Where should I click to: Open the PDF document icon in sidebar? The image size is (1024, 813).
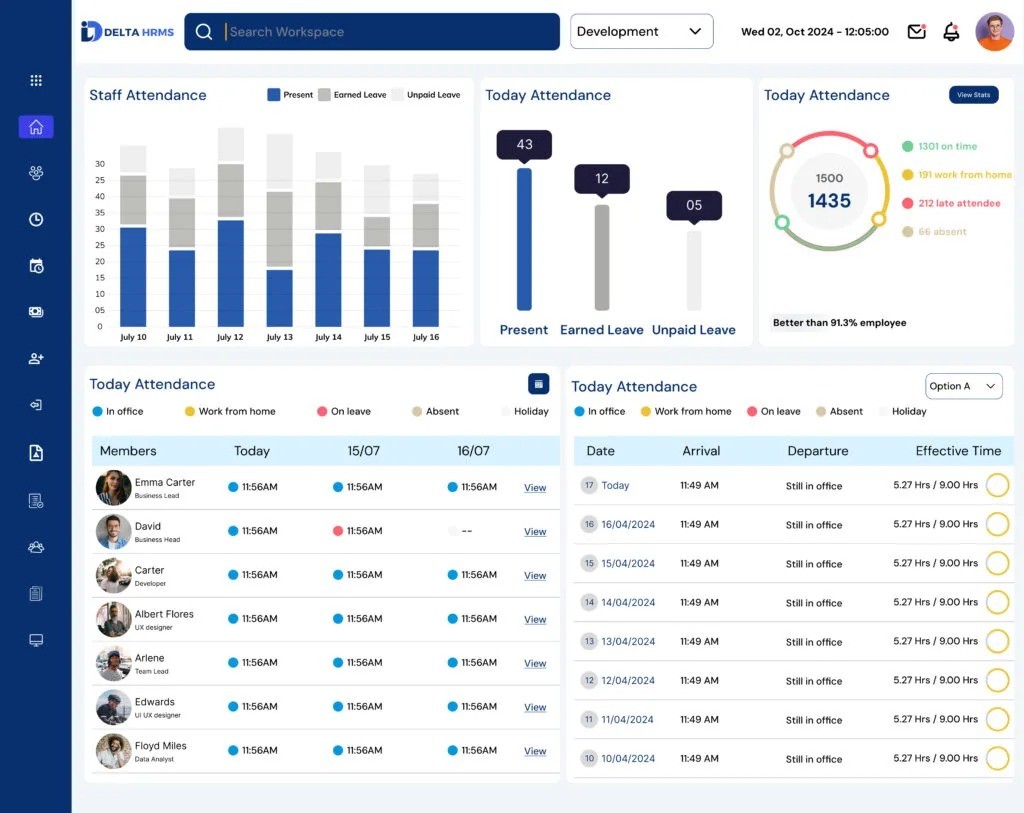[36, 453]
